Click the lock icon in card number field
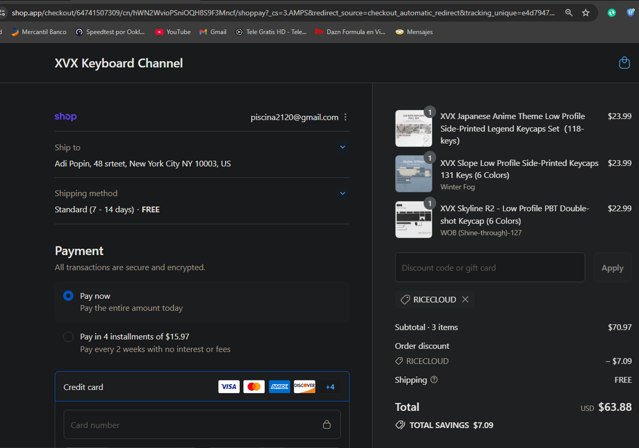This screenshot has width=639, height=448. (x=327, y=424)
